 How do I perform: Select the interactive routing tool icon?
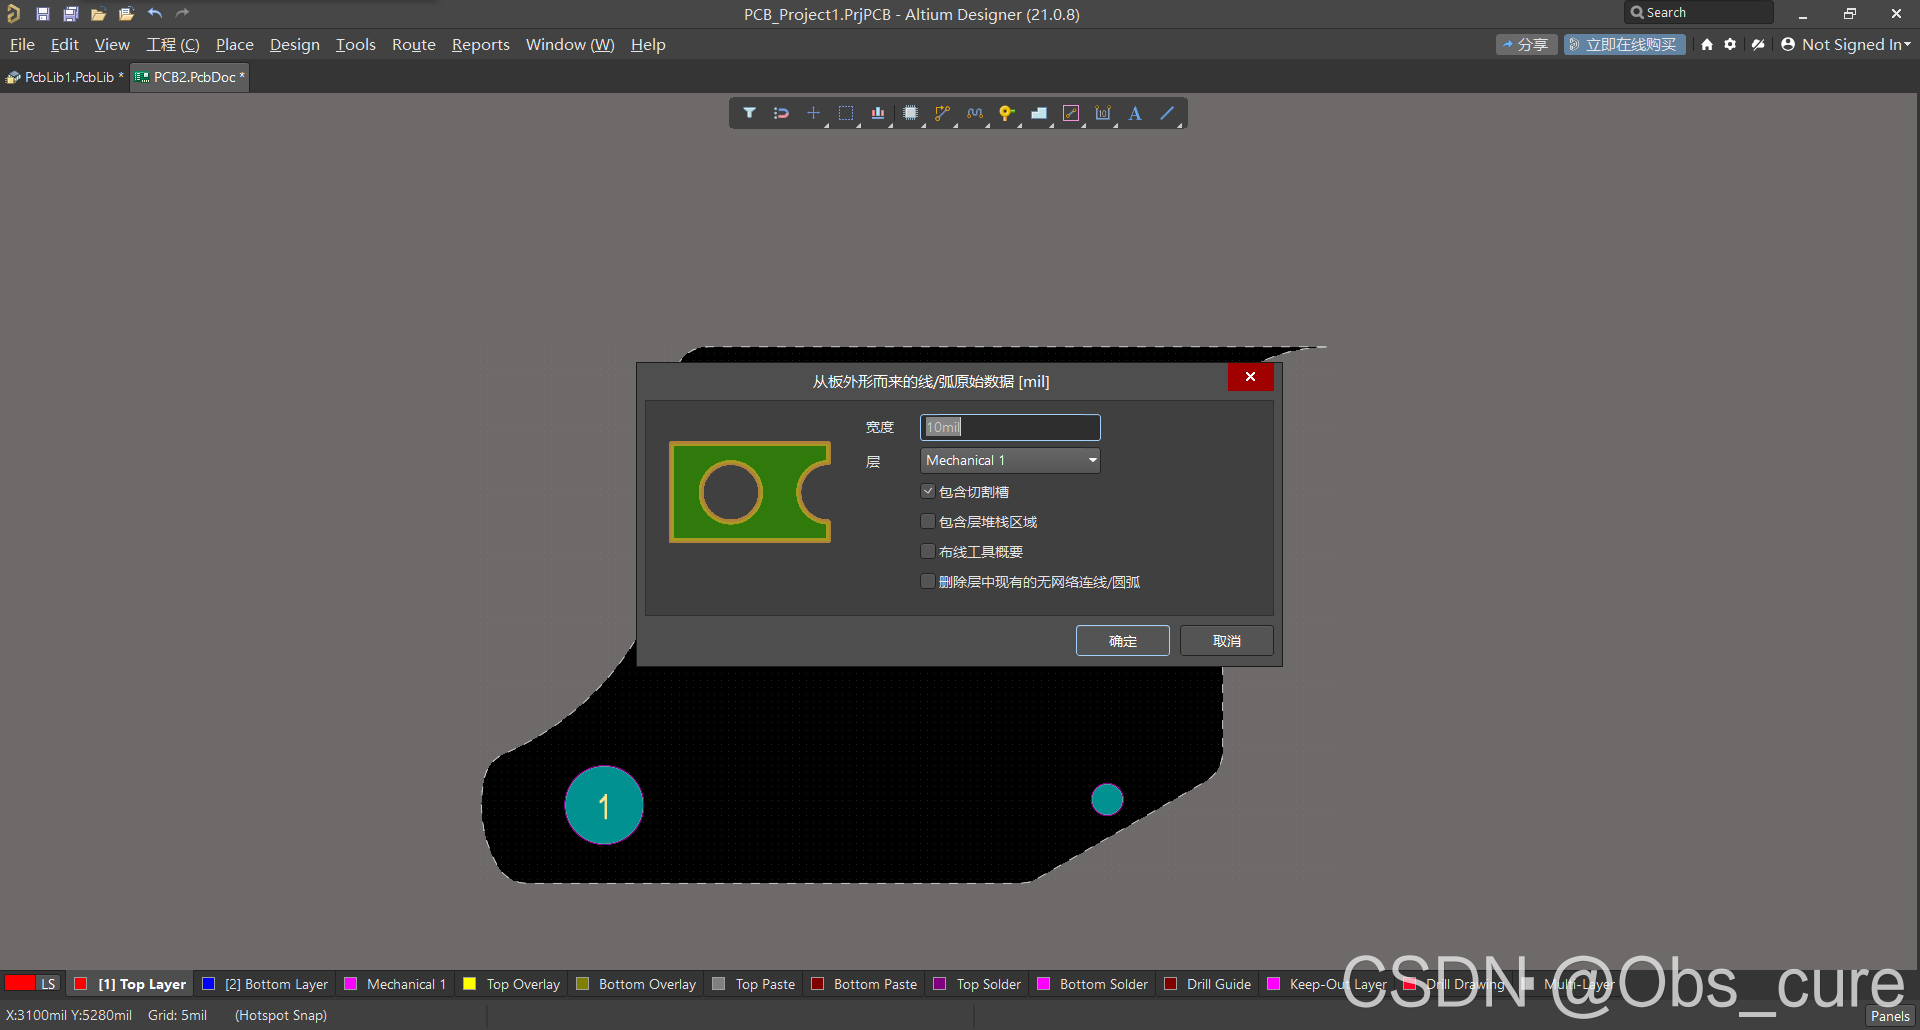coord(942,113)
